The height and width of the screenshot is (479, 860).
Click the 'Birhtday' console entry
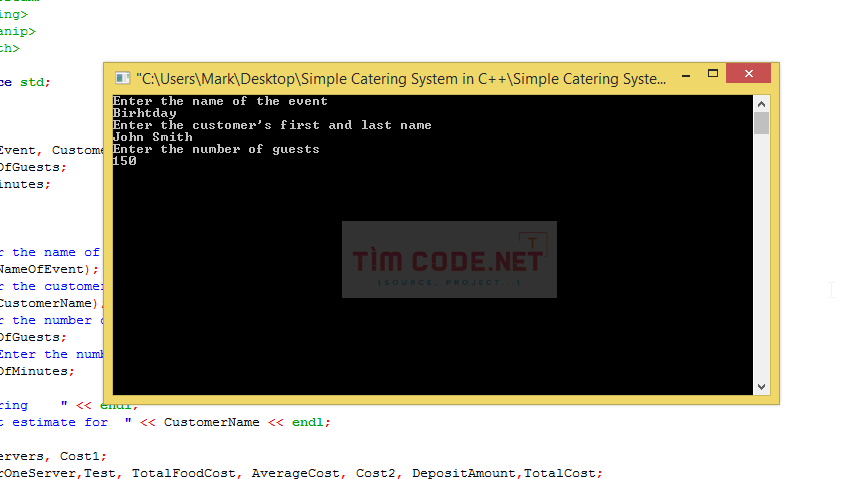coord(145,113)
